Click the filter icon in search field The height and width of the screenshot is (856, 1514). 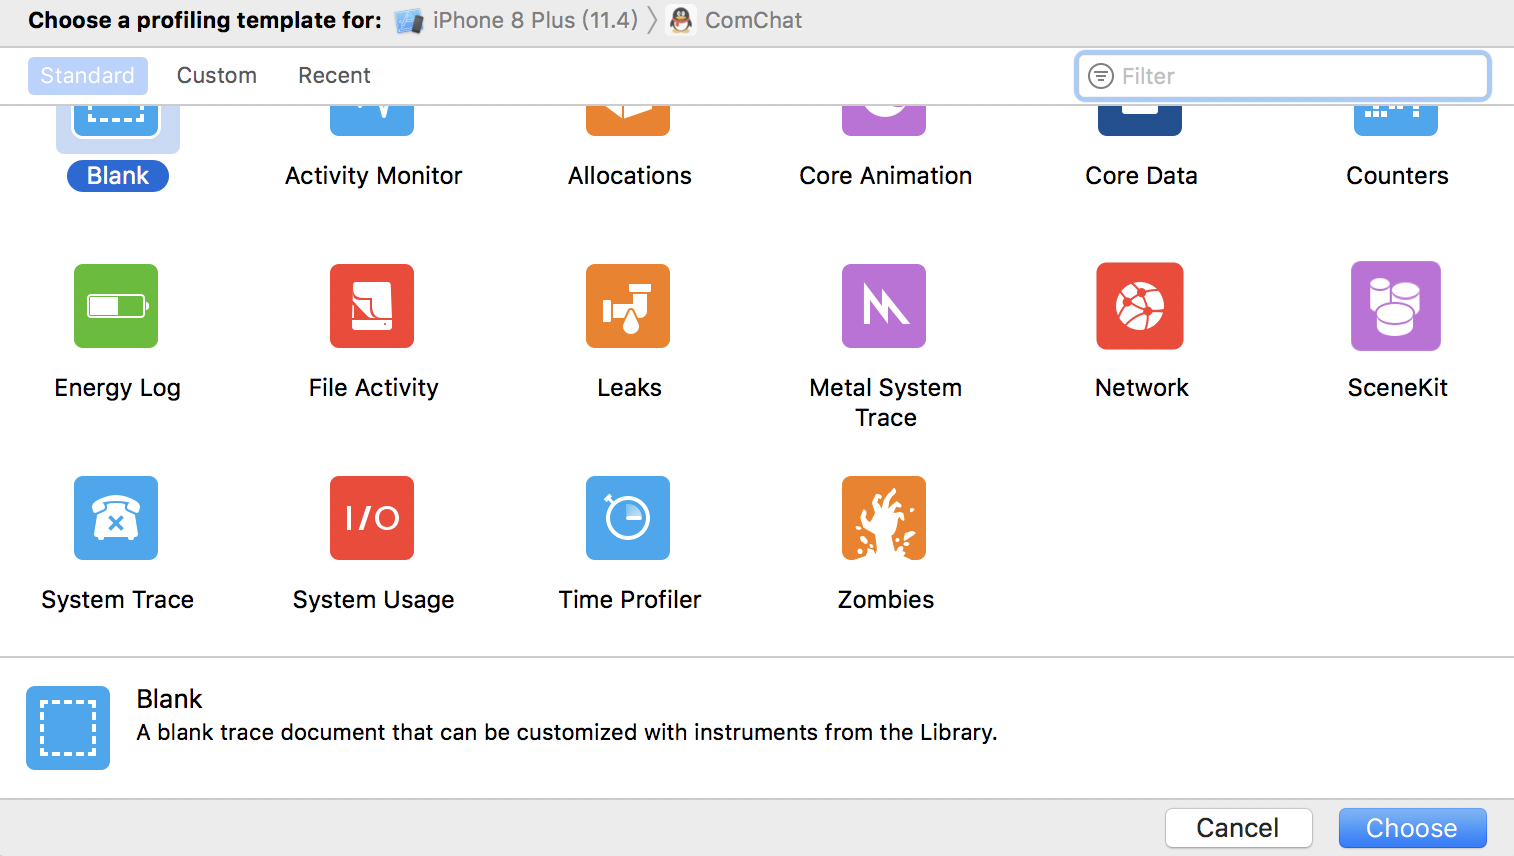tap(1101, 76)
